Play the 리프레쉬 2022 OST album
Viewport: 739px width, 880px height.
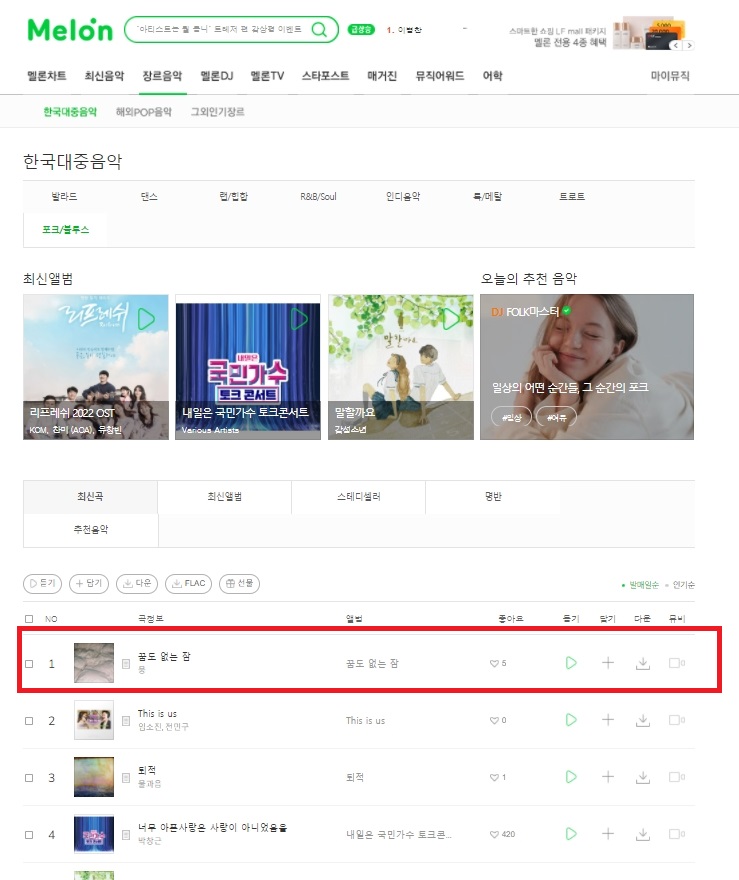tap(146, 319)
